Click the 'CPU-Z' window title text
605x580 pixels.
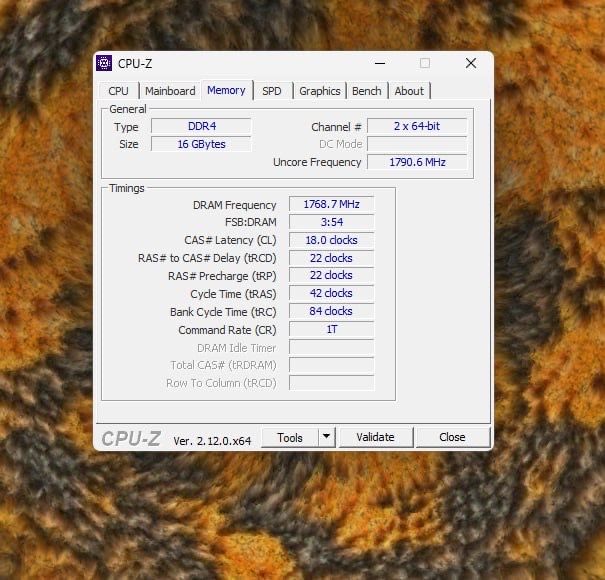[135, 64]
